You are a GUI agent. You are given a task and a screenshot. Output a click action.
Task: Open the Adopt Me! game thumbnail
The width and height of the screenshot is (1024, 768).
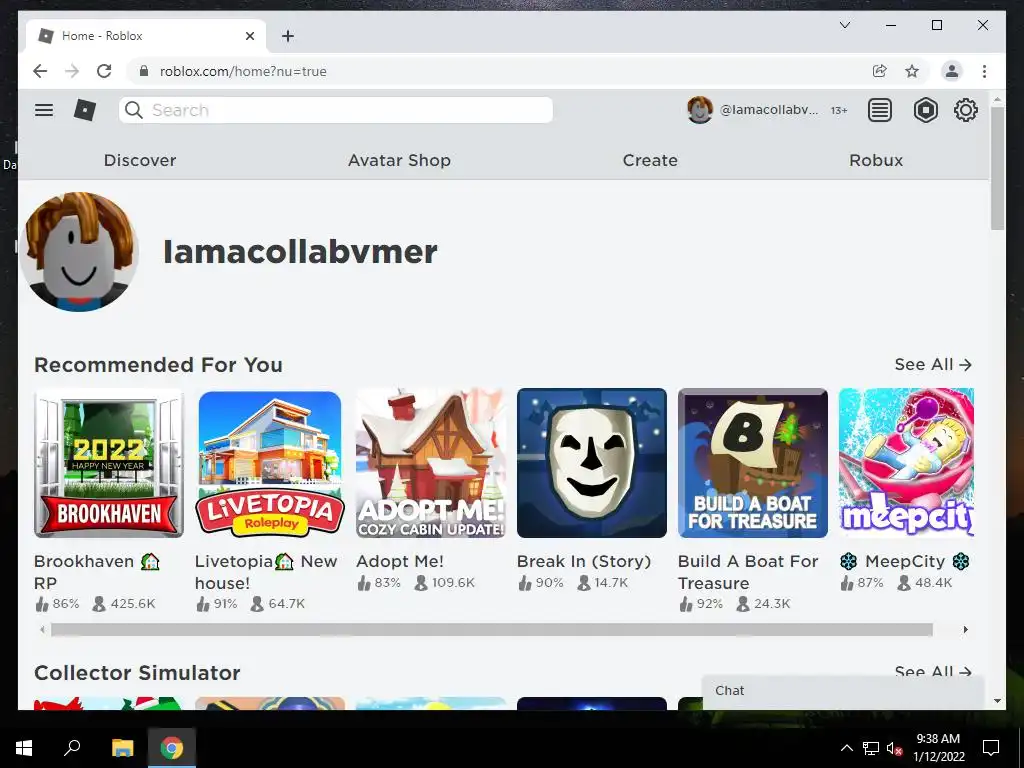(x=431, y=463)
